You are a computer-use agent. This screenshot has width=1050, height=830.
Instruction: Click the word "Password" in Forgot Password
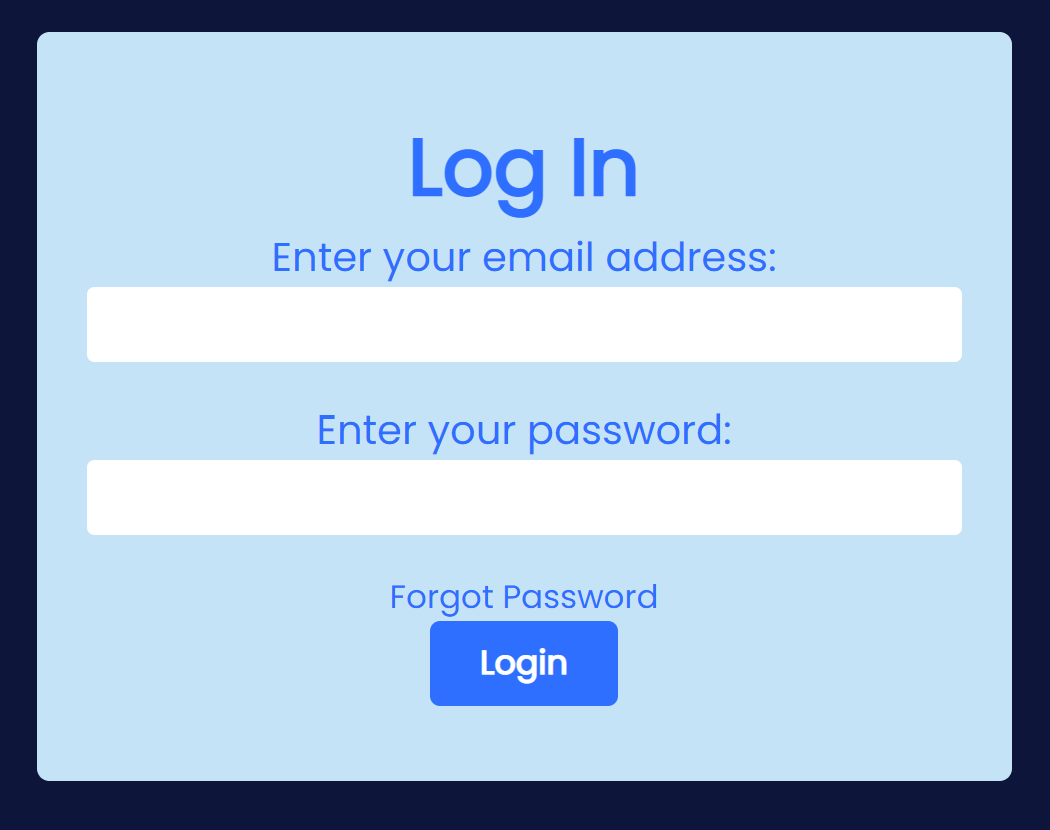click(x=580, y=596)
